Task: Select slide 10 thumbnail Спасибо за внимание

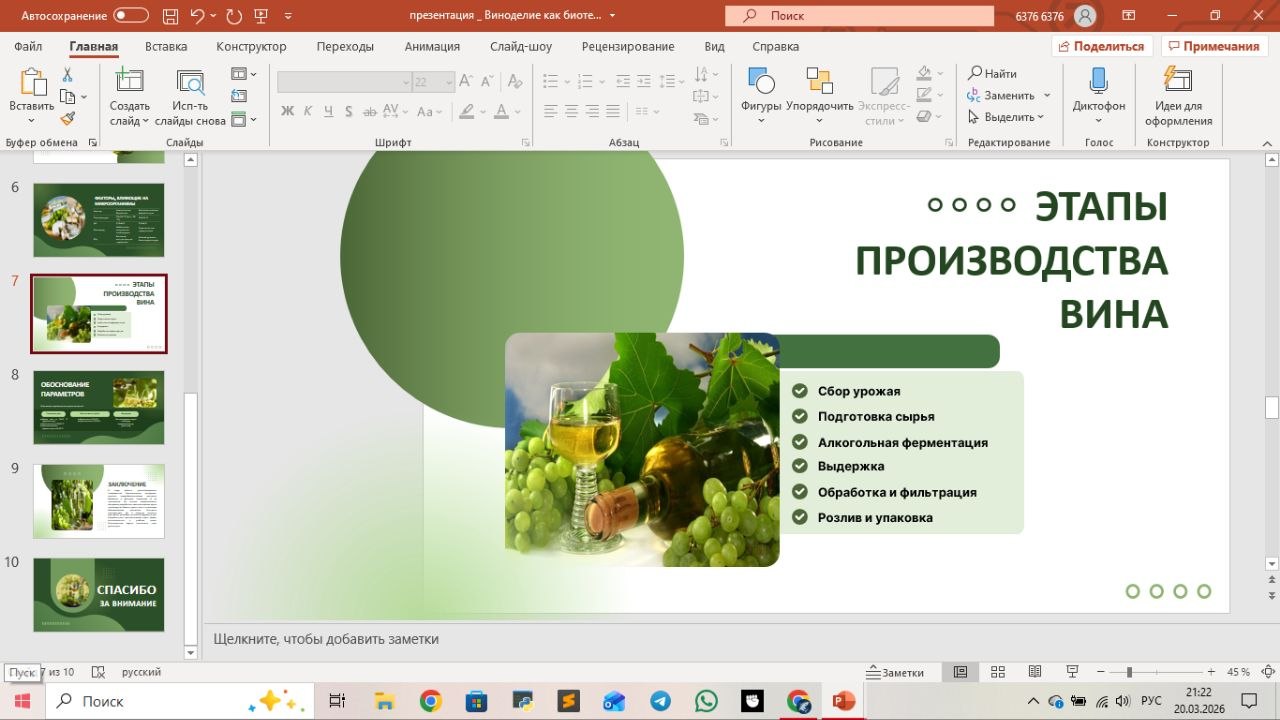Action: pos(99,594)
